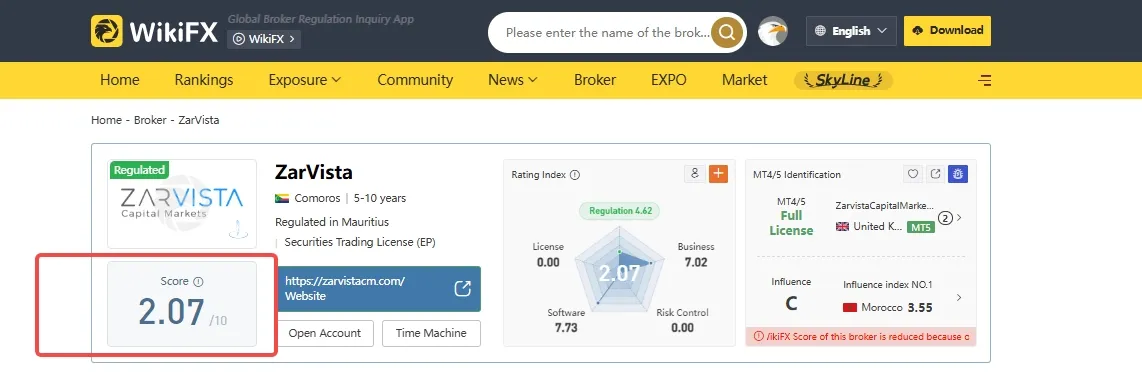Viewport: 1142px width, 372px height.
Task: Go to Home in navigation bar
Action: pos(119,80)
